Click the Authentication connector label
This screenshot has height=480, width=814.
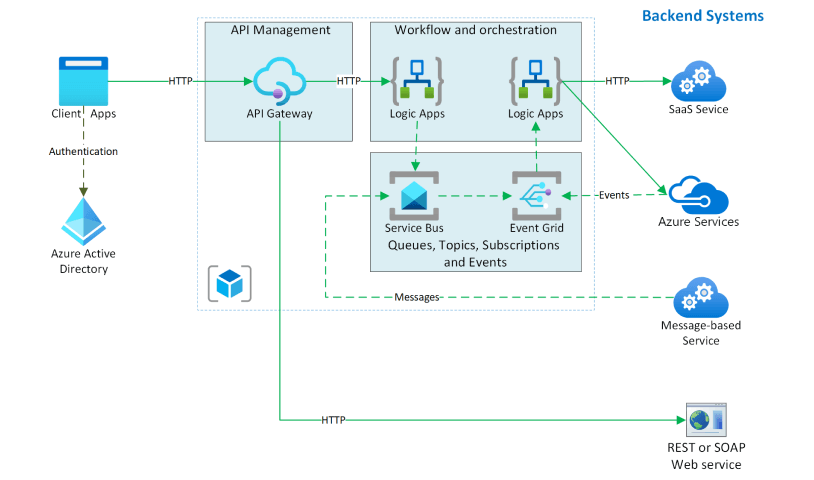pyautogui.click(x=83, y=152)
